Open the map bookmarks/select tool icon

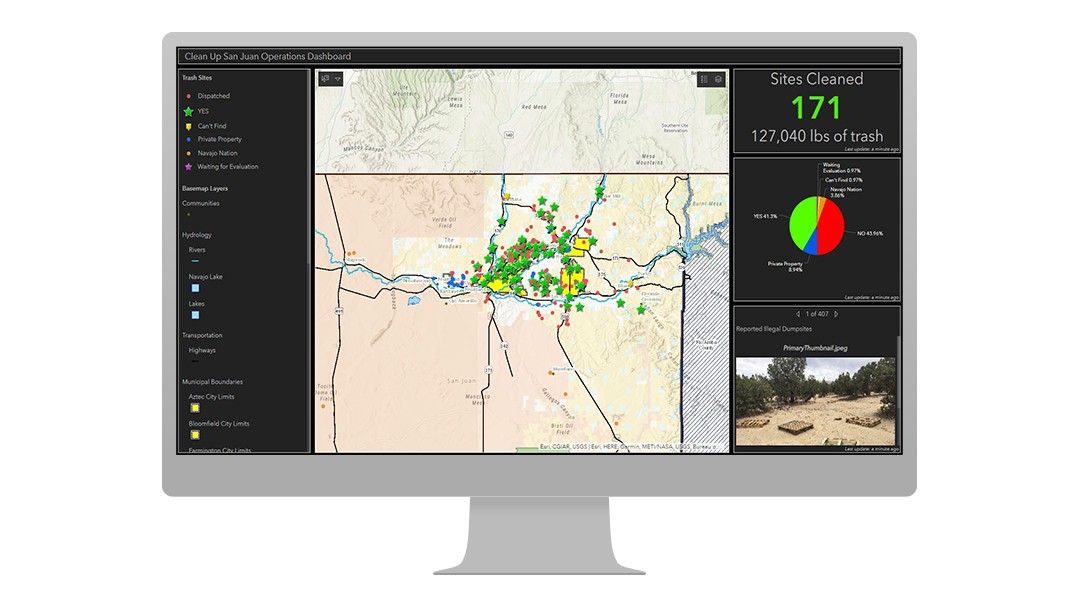325,79
